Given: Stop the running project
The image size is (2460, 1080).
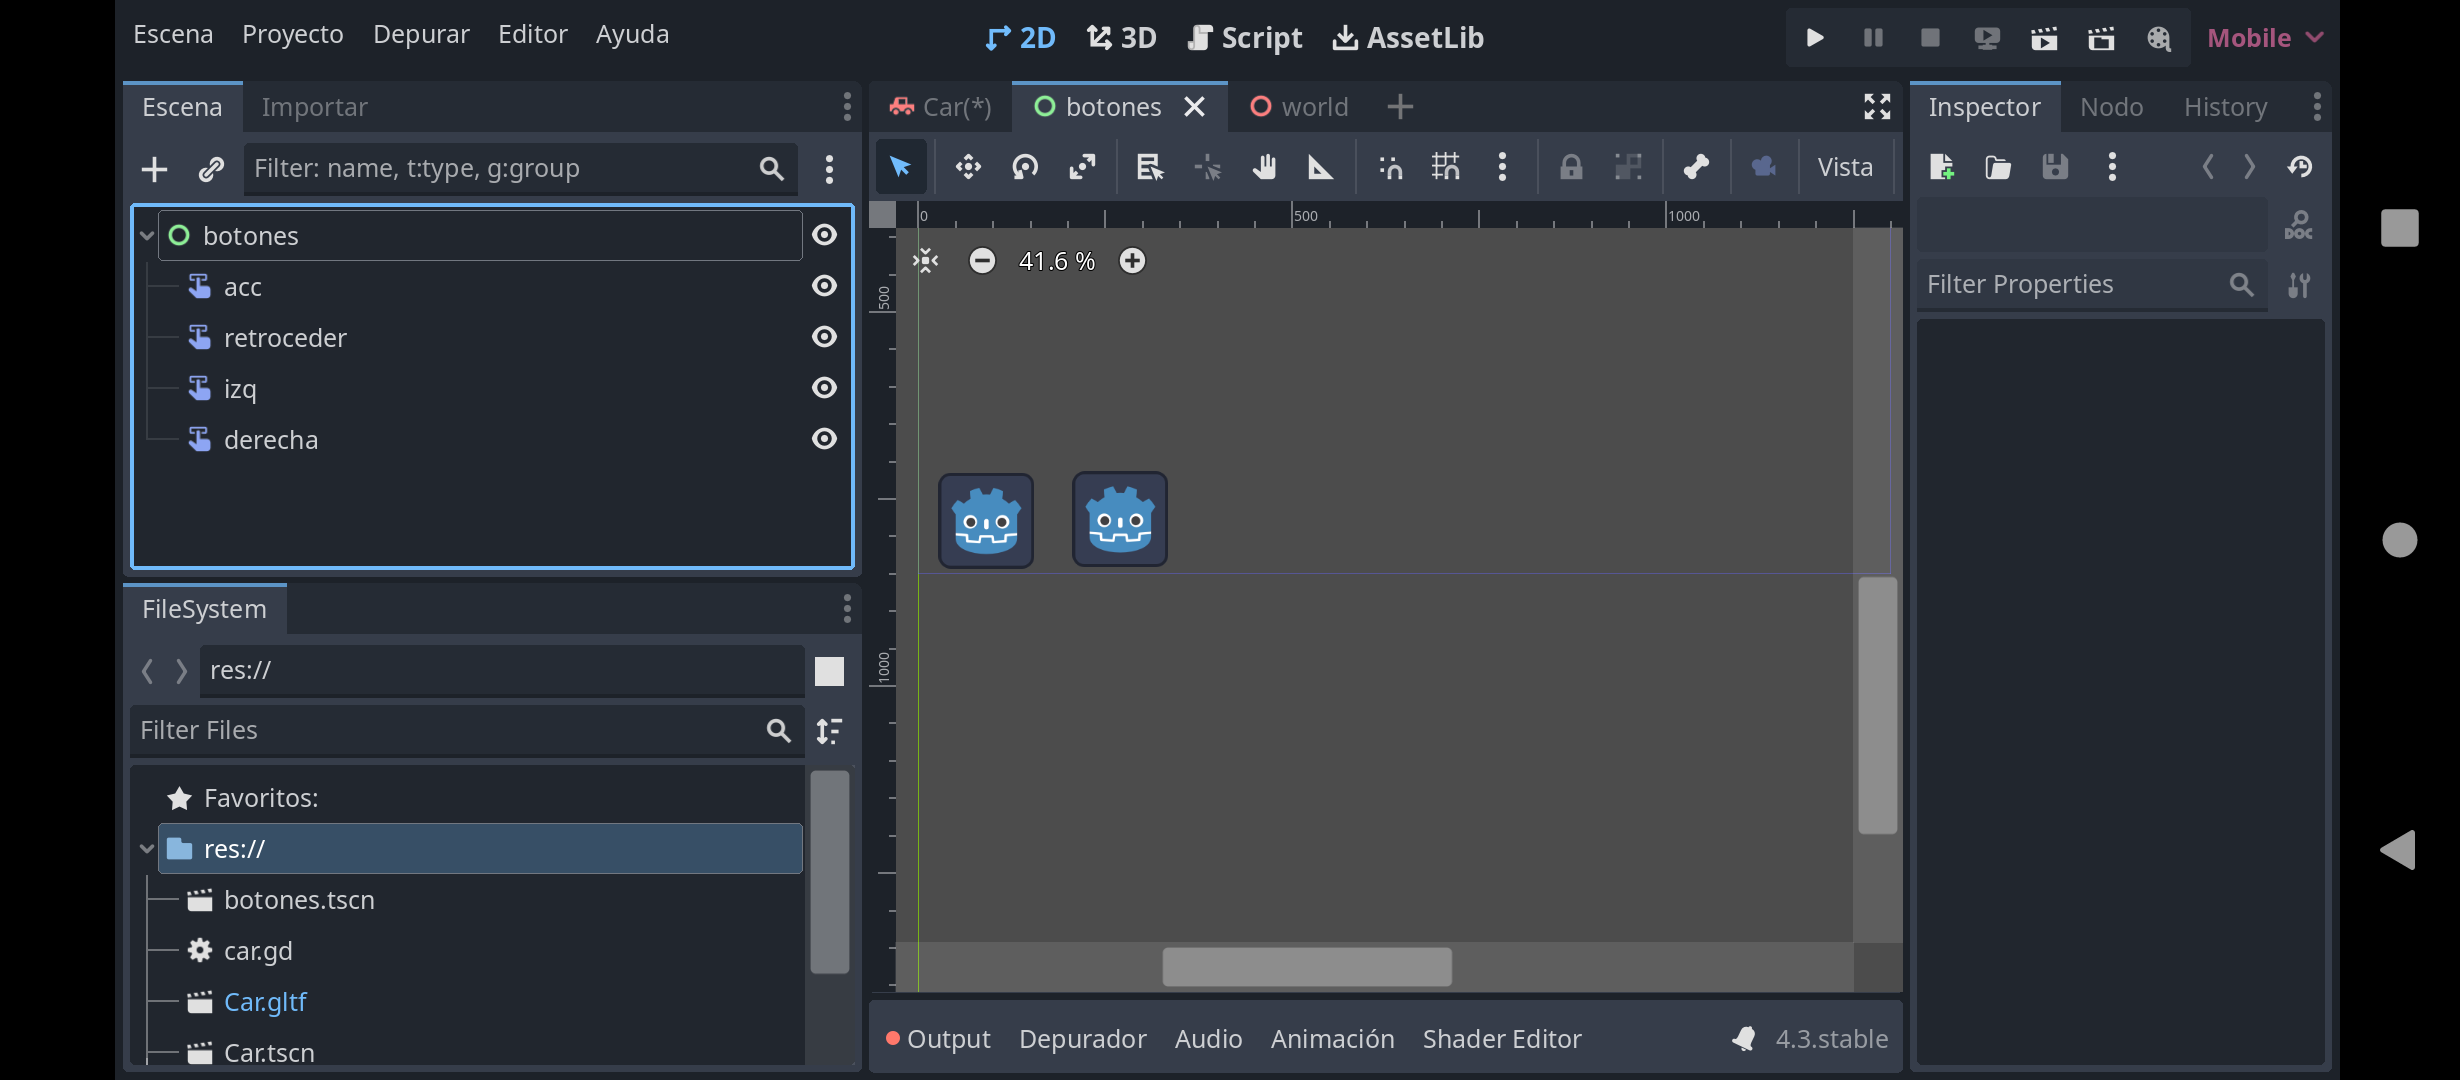Looking at the screenshot, I should (x=1930, y=38).
